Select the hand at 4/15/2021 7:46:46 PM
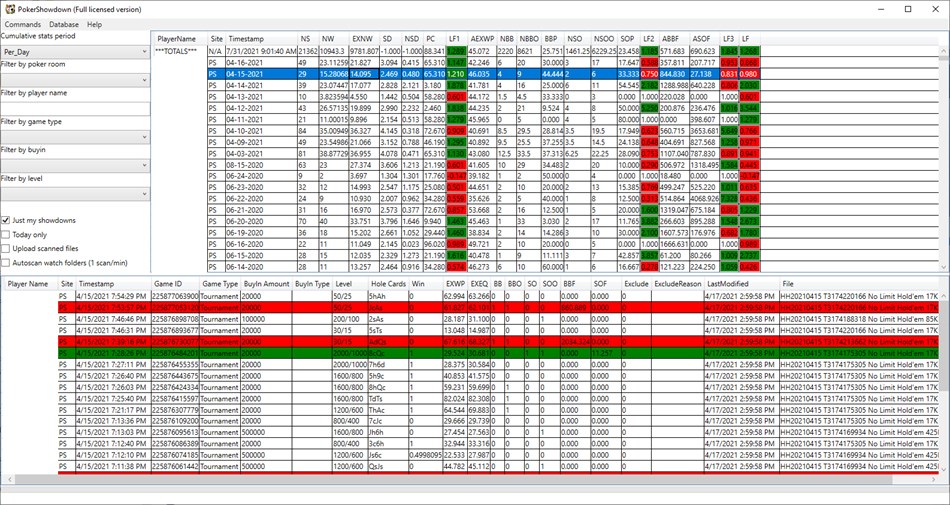 (500, 319)
